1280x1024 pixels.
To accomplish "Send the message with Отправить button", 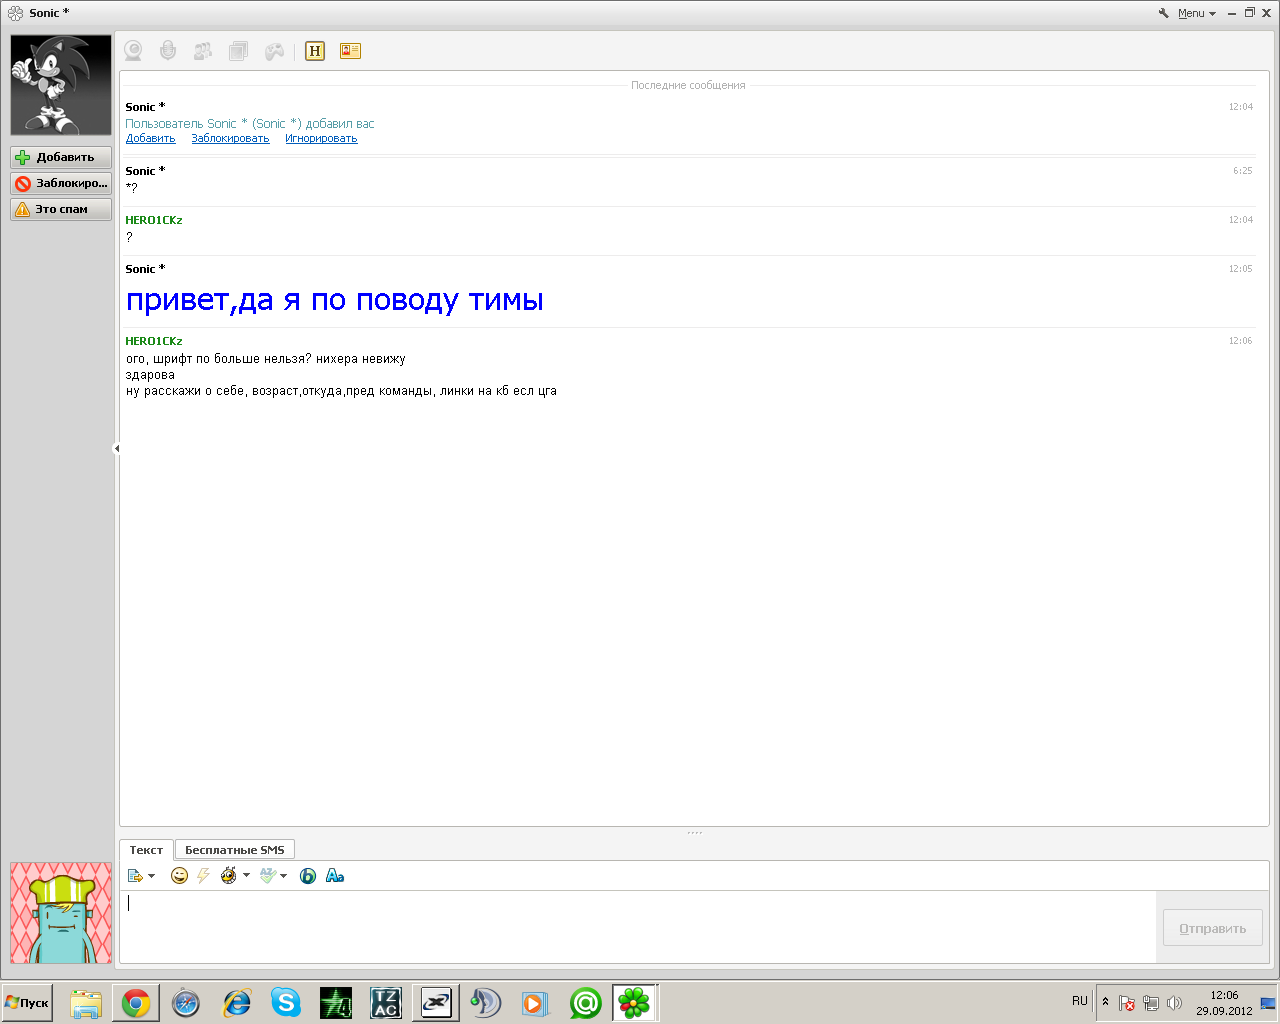I will [1213, 928].
